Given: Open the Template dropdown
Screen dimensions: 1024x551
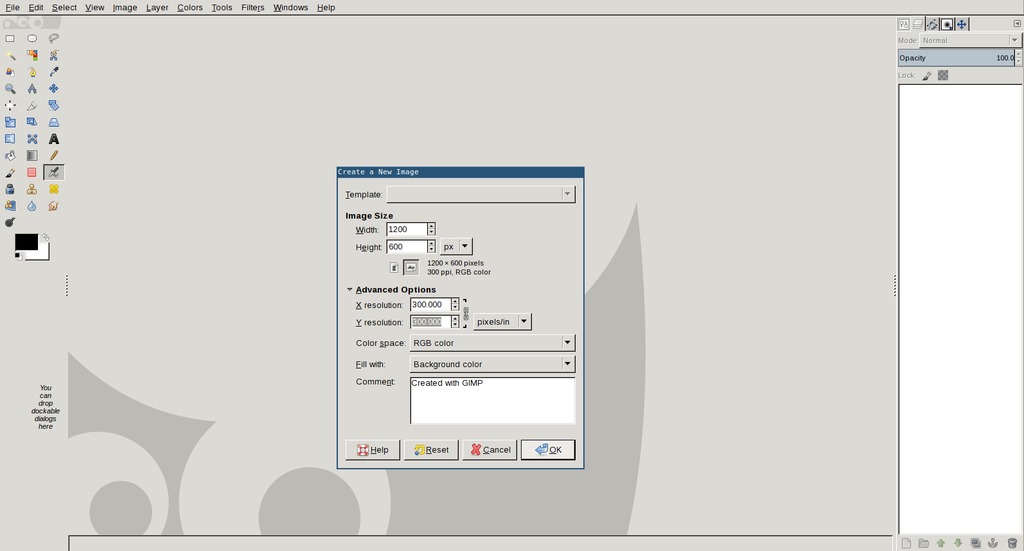Looking at the screenshot, I should coord(481,194).
